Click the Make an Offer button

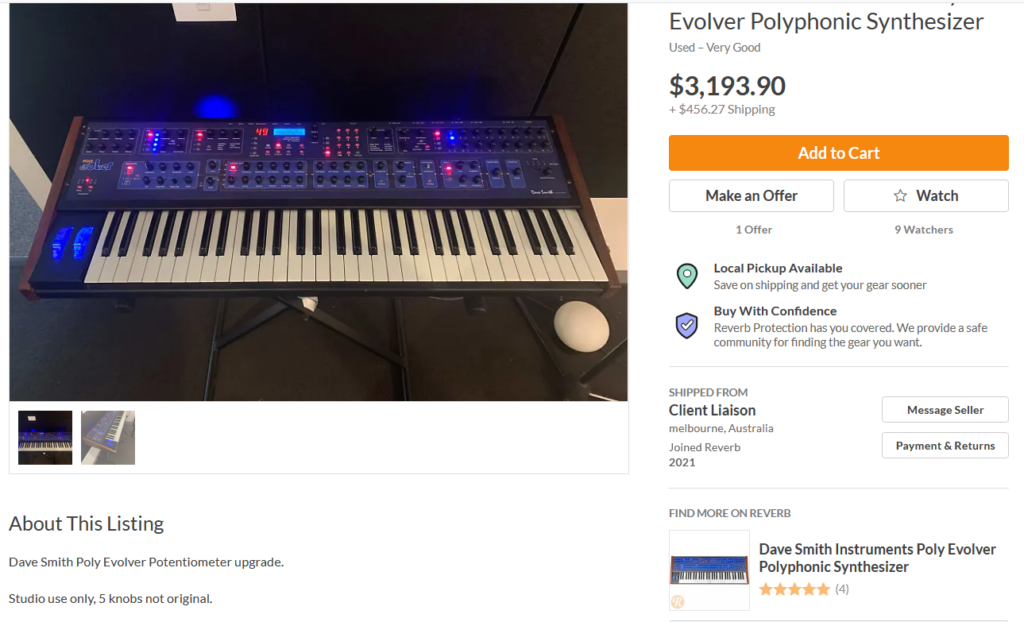751,195
